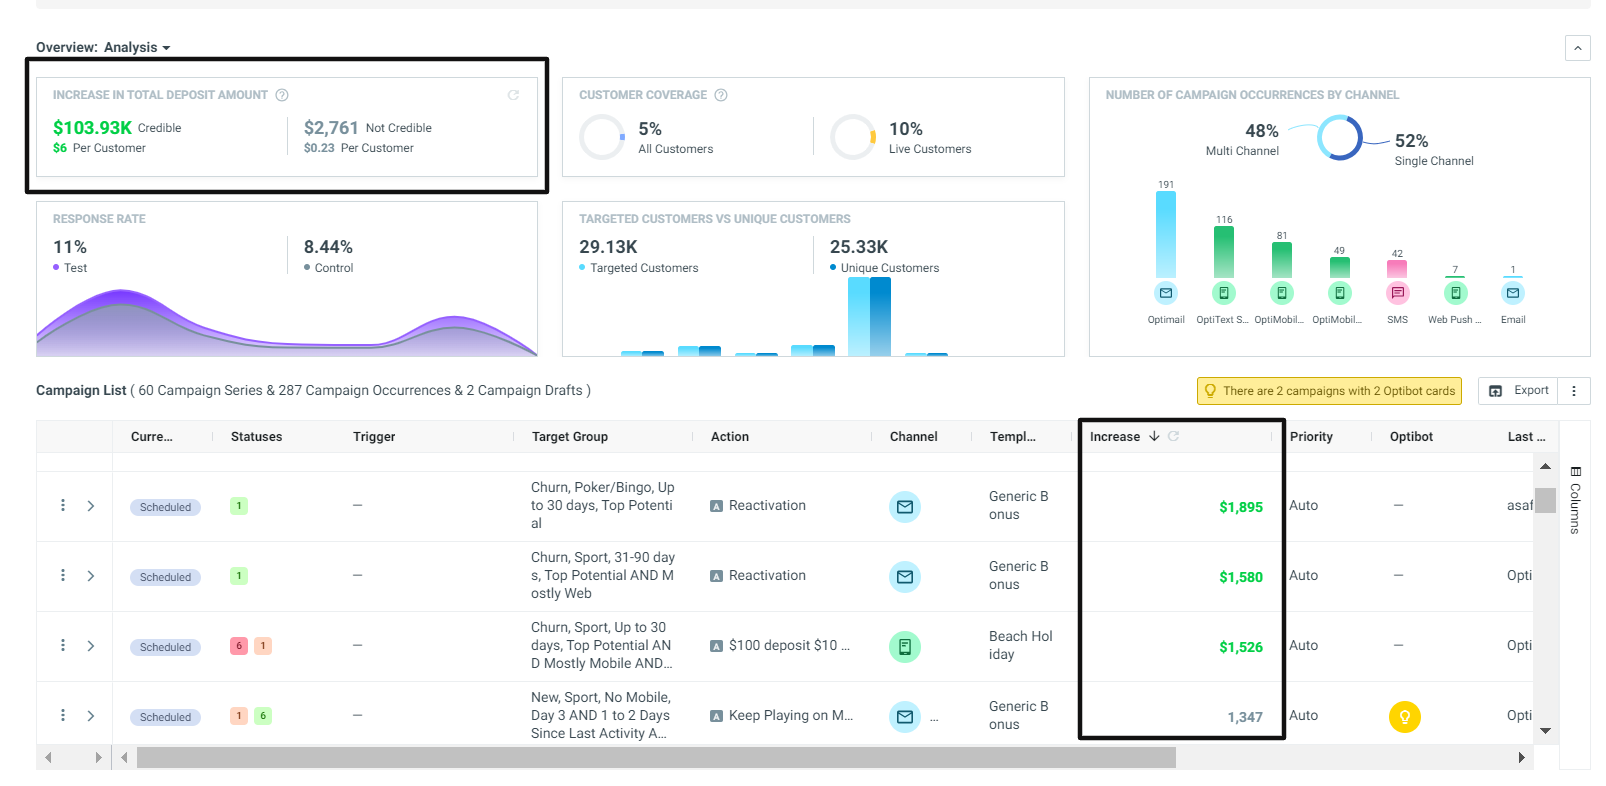Click the Target Group column header
The image size is (1606, 786).
tap(570, 436)
